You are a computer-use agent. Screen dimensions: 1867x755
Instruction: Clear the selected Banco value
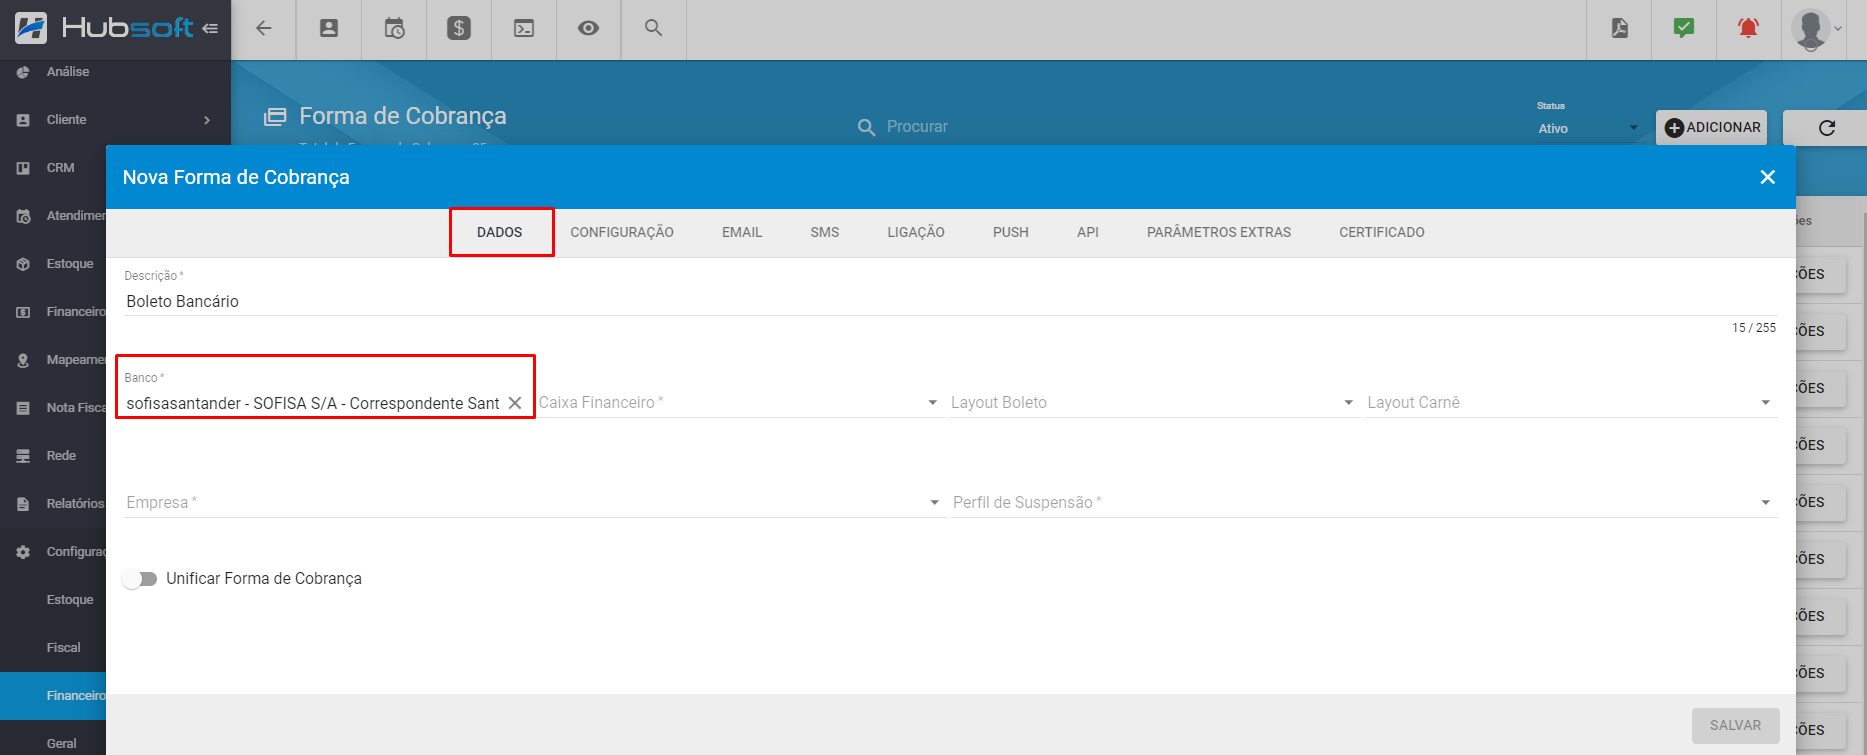pos(515,403)
